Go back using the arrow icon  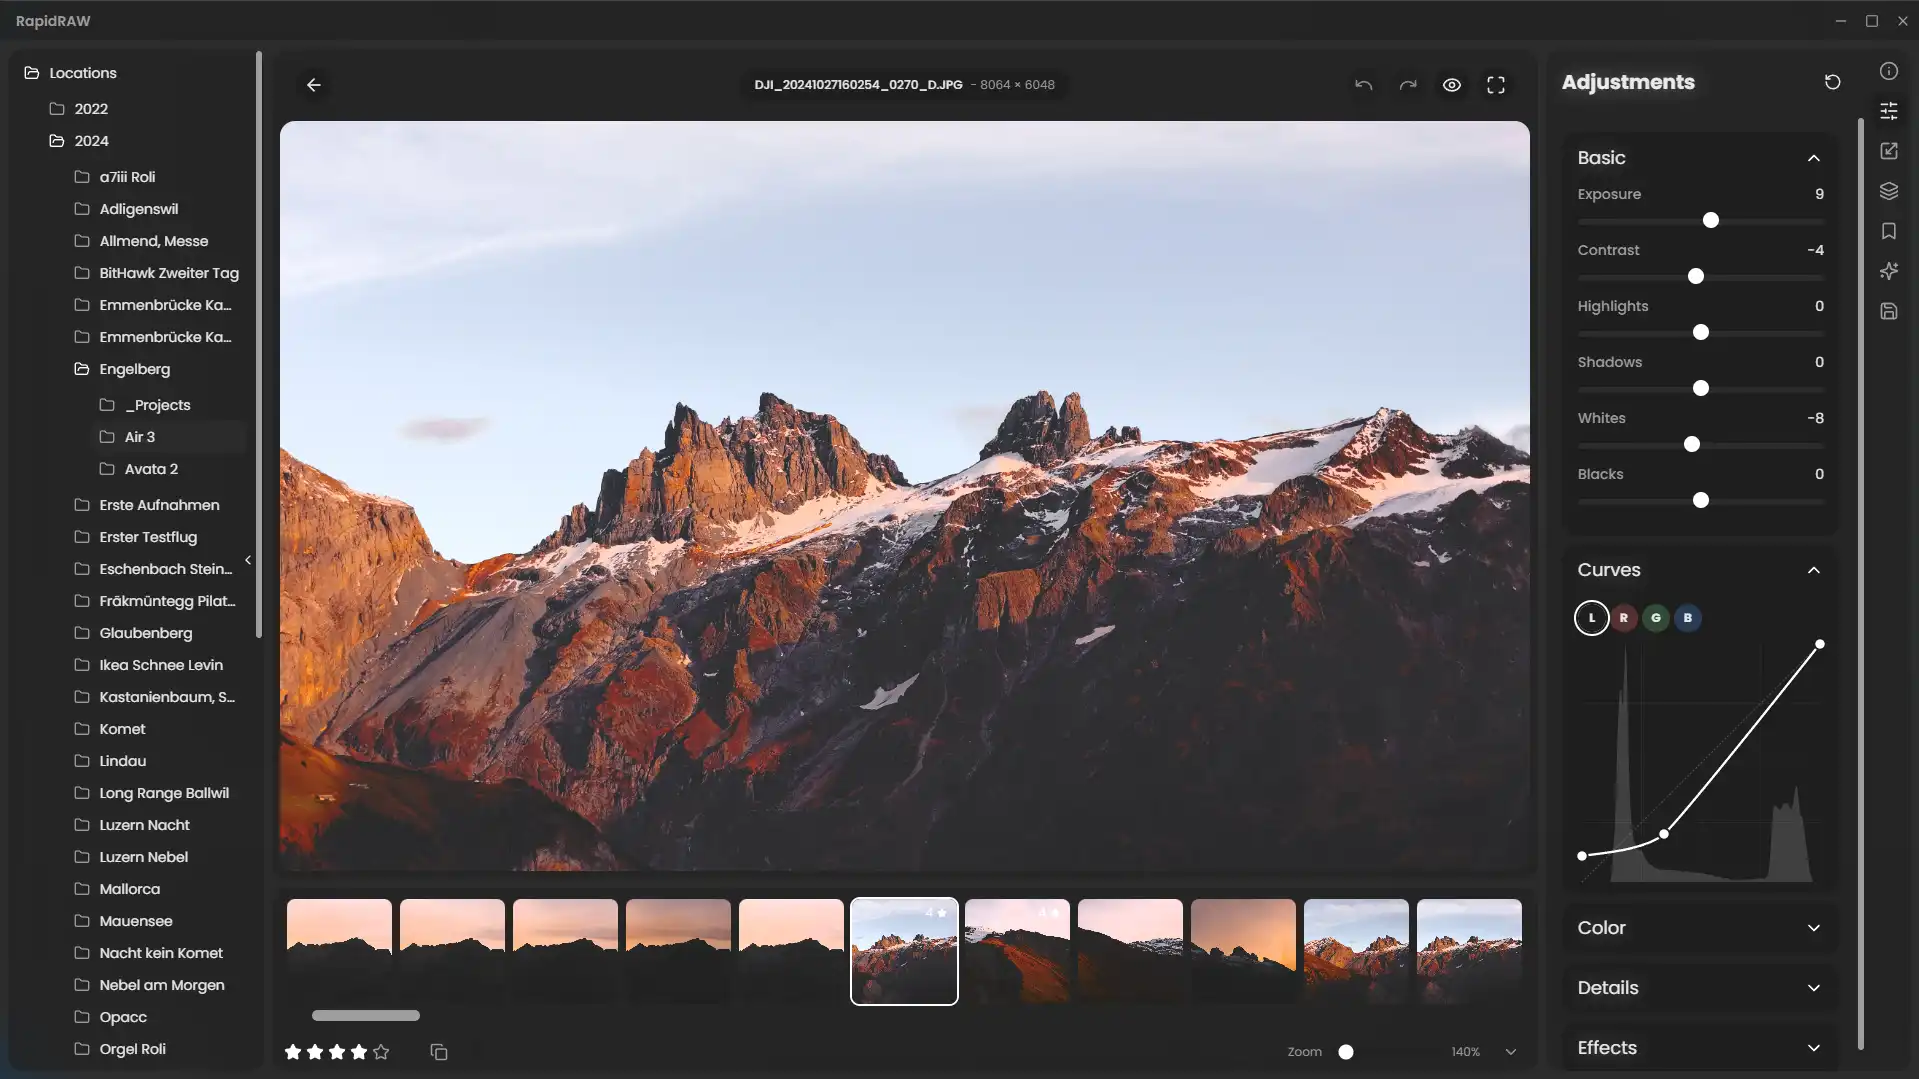click(x=314, y=85)
